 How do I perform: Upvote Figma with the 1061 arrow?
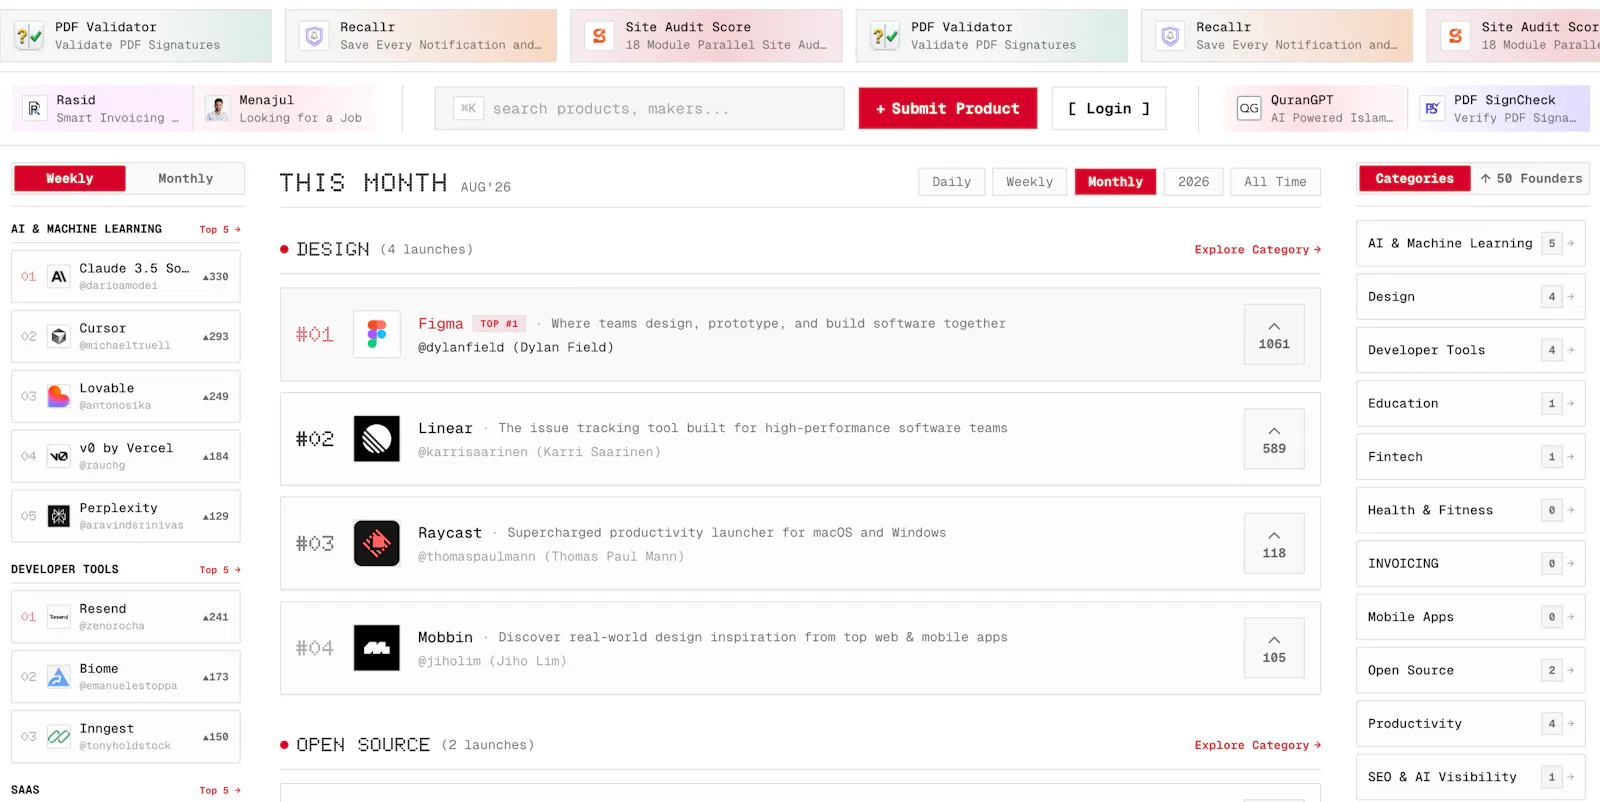(1274, 334)
